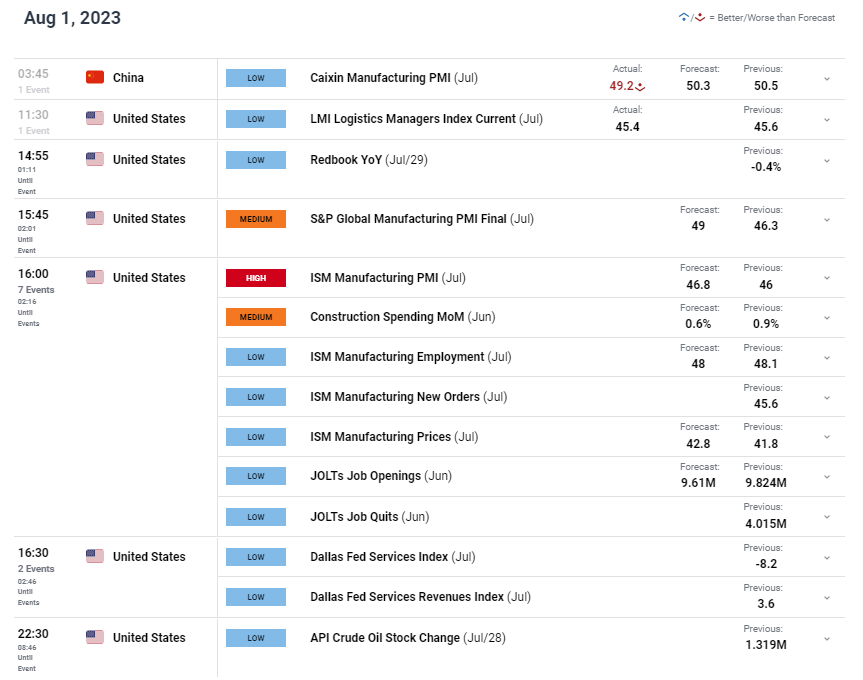Click the HIGH impact badge for ISM Manufacturing PMI
863x680 pixels.
click(256, 278)
